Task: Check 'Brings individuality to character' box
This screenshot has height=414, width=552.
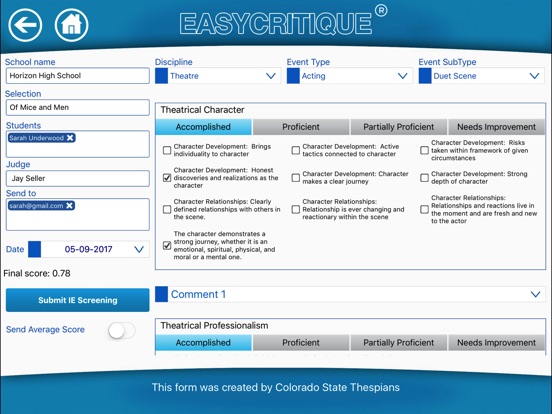Action: pos(167,150)
